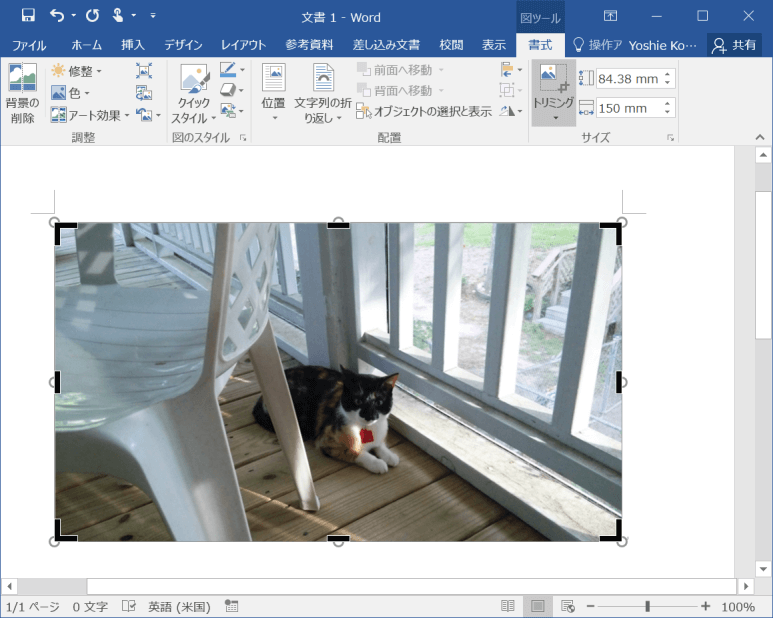Open the 表示 tab

[x=494, y=45]
